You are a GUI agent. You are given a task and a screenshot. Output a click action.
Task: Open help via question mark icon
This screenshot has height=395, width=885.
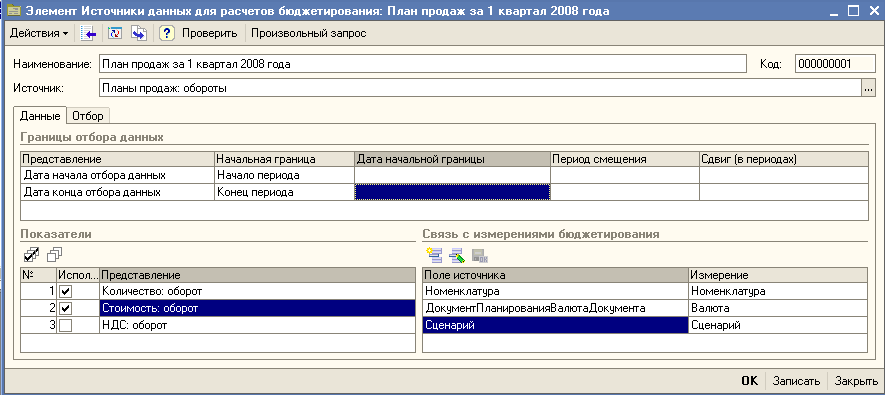coord(166,33)
